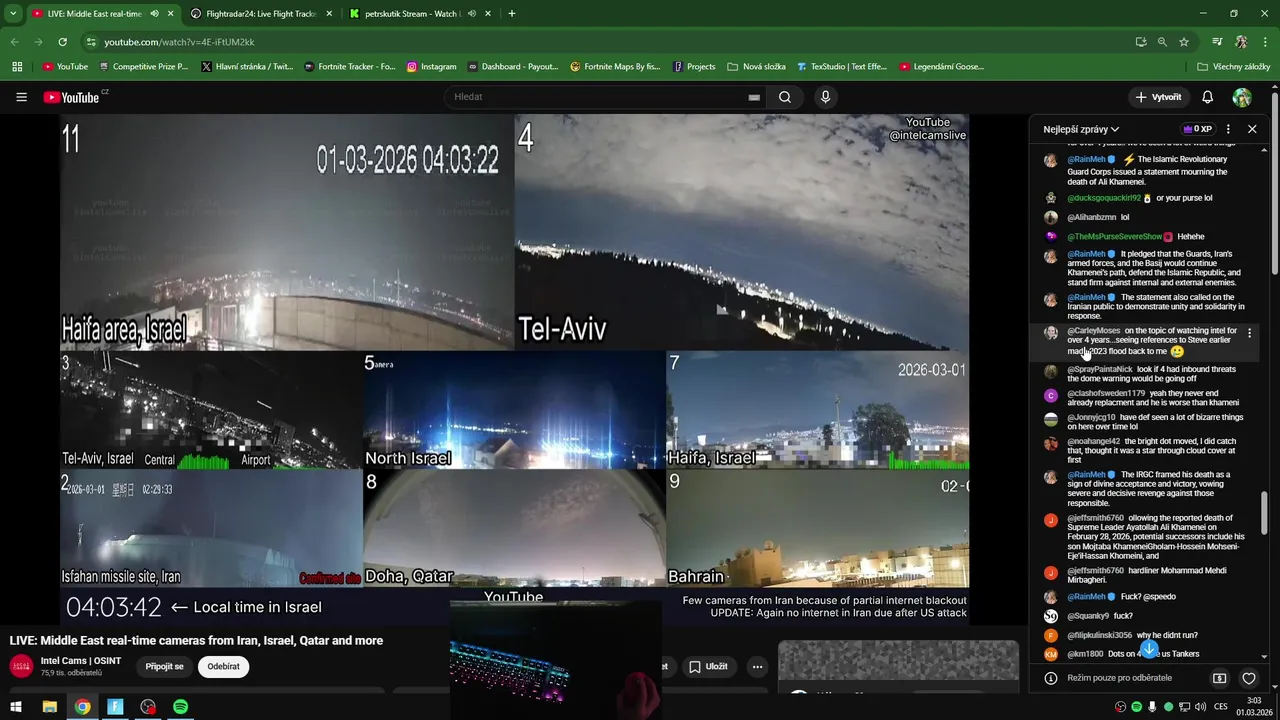Click the @SprayPaintaNick username in chat

1100,370
